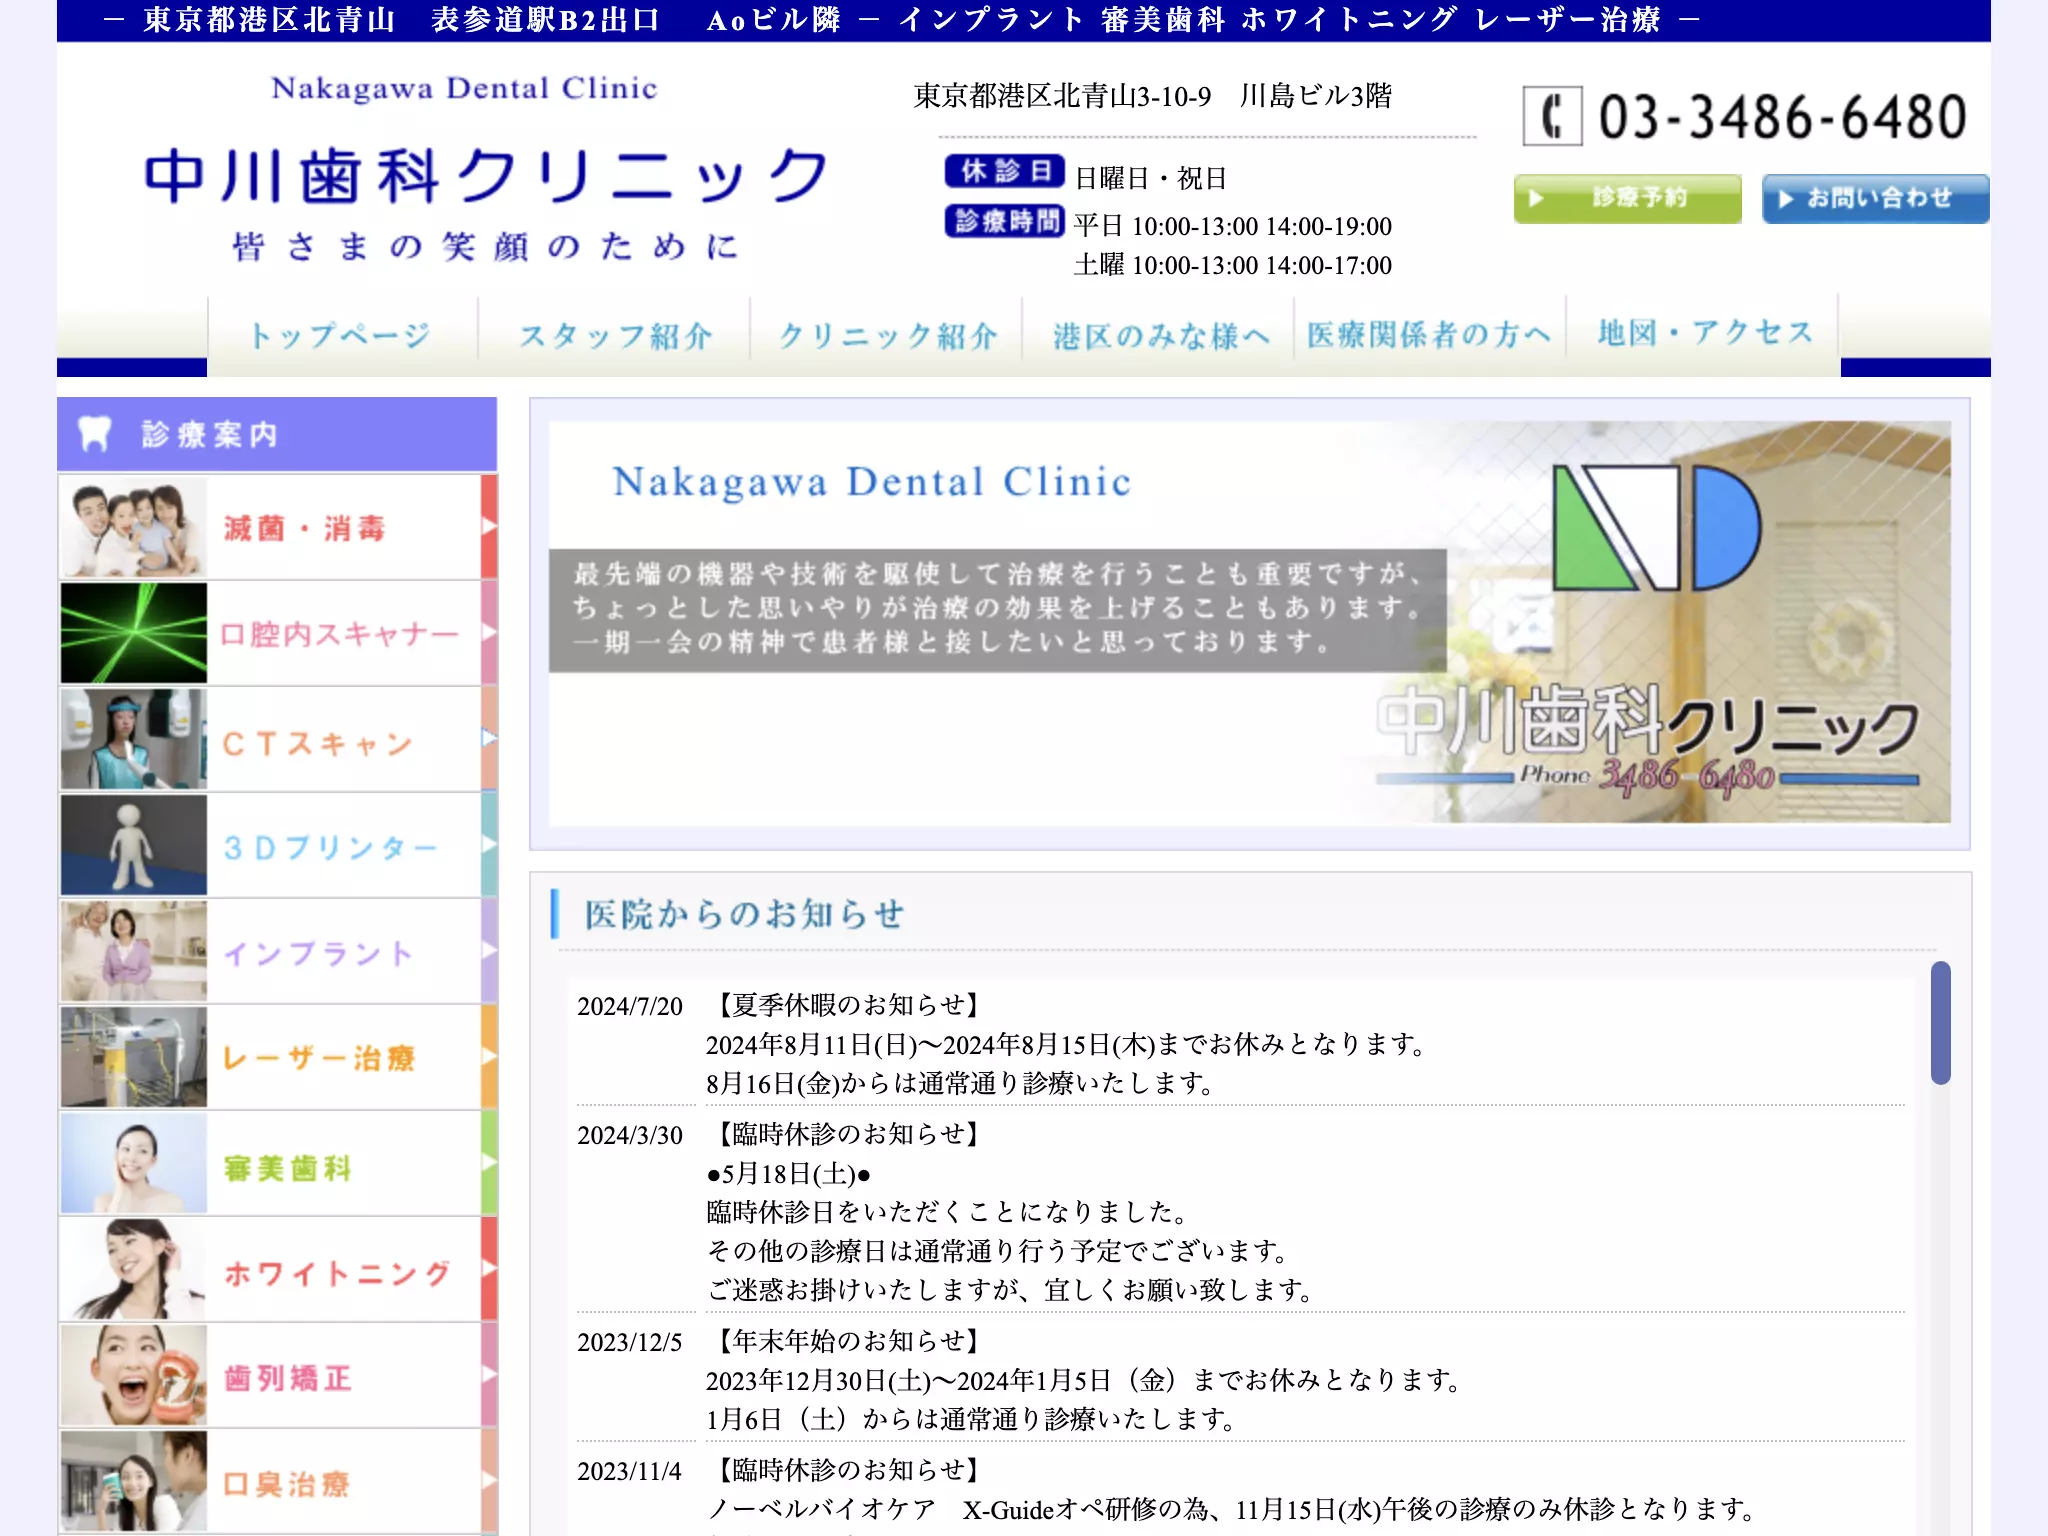Click the 審美歯科 woman thumbnail
The image size is (2048, 1536).
click(134, 1163)
